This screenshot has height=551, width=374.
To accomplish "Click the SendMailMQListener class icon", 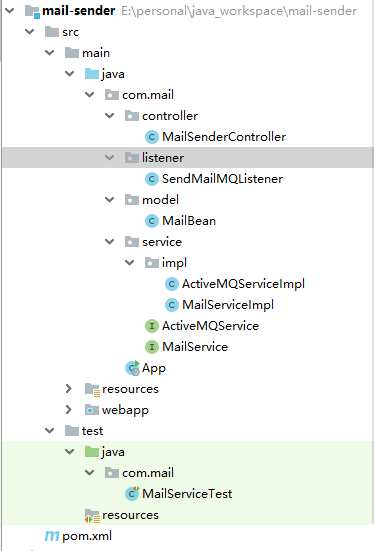I will [152, 179].
